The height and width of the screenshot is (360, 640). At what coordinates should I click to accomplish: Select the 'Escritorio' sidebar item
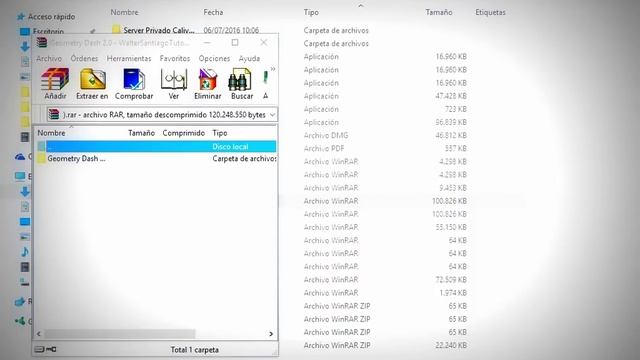click(x=48, y=31)
